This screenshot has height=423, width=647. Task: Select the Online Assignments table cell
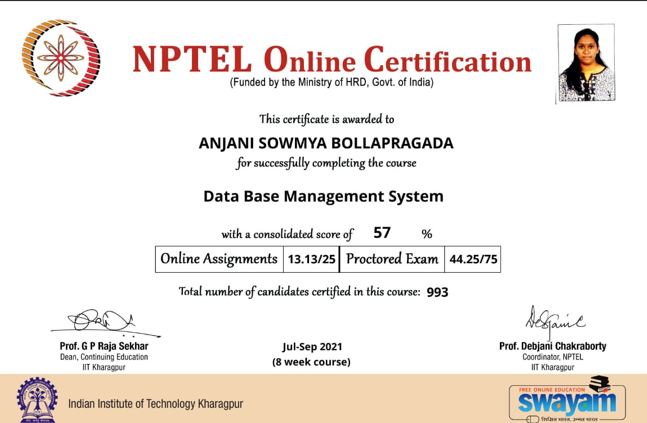click(219, 259)
